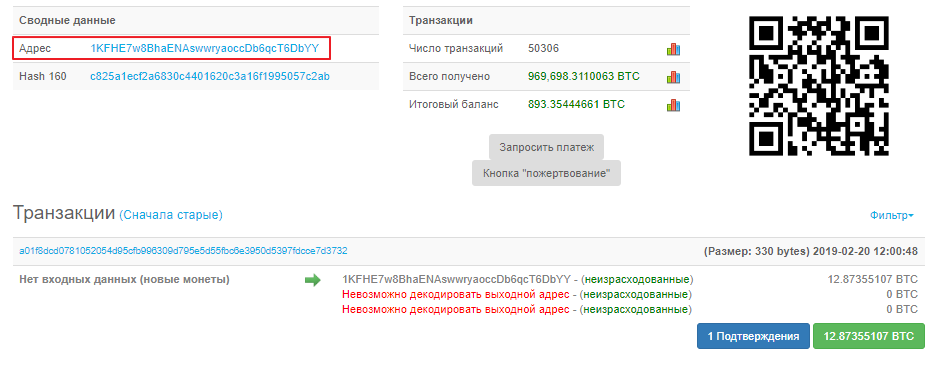Sort via Сначала старые link
Viewport: 941px width, 371px height.
(171, 215)
